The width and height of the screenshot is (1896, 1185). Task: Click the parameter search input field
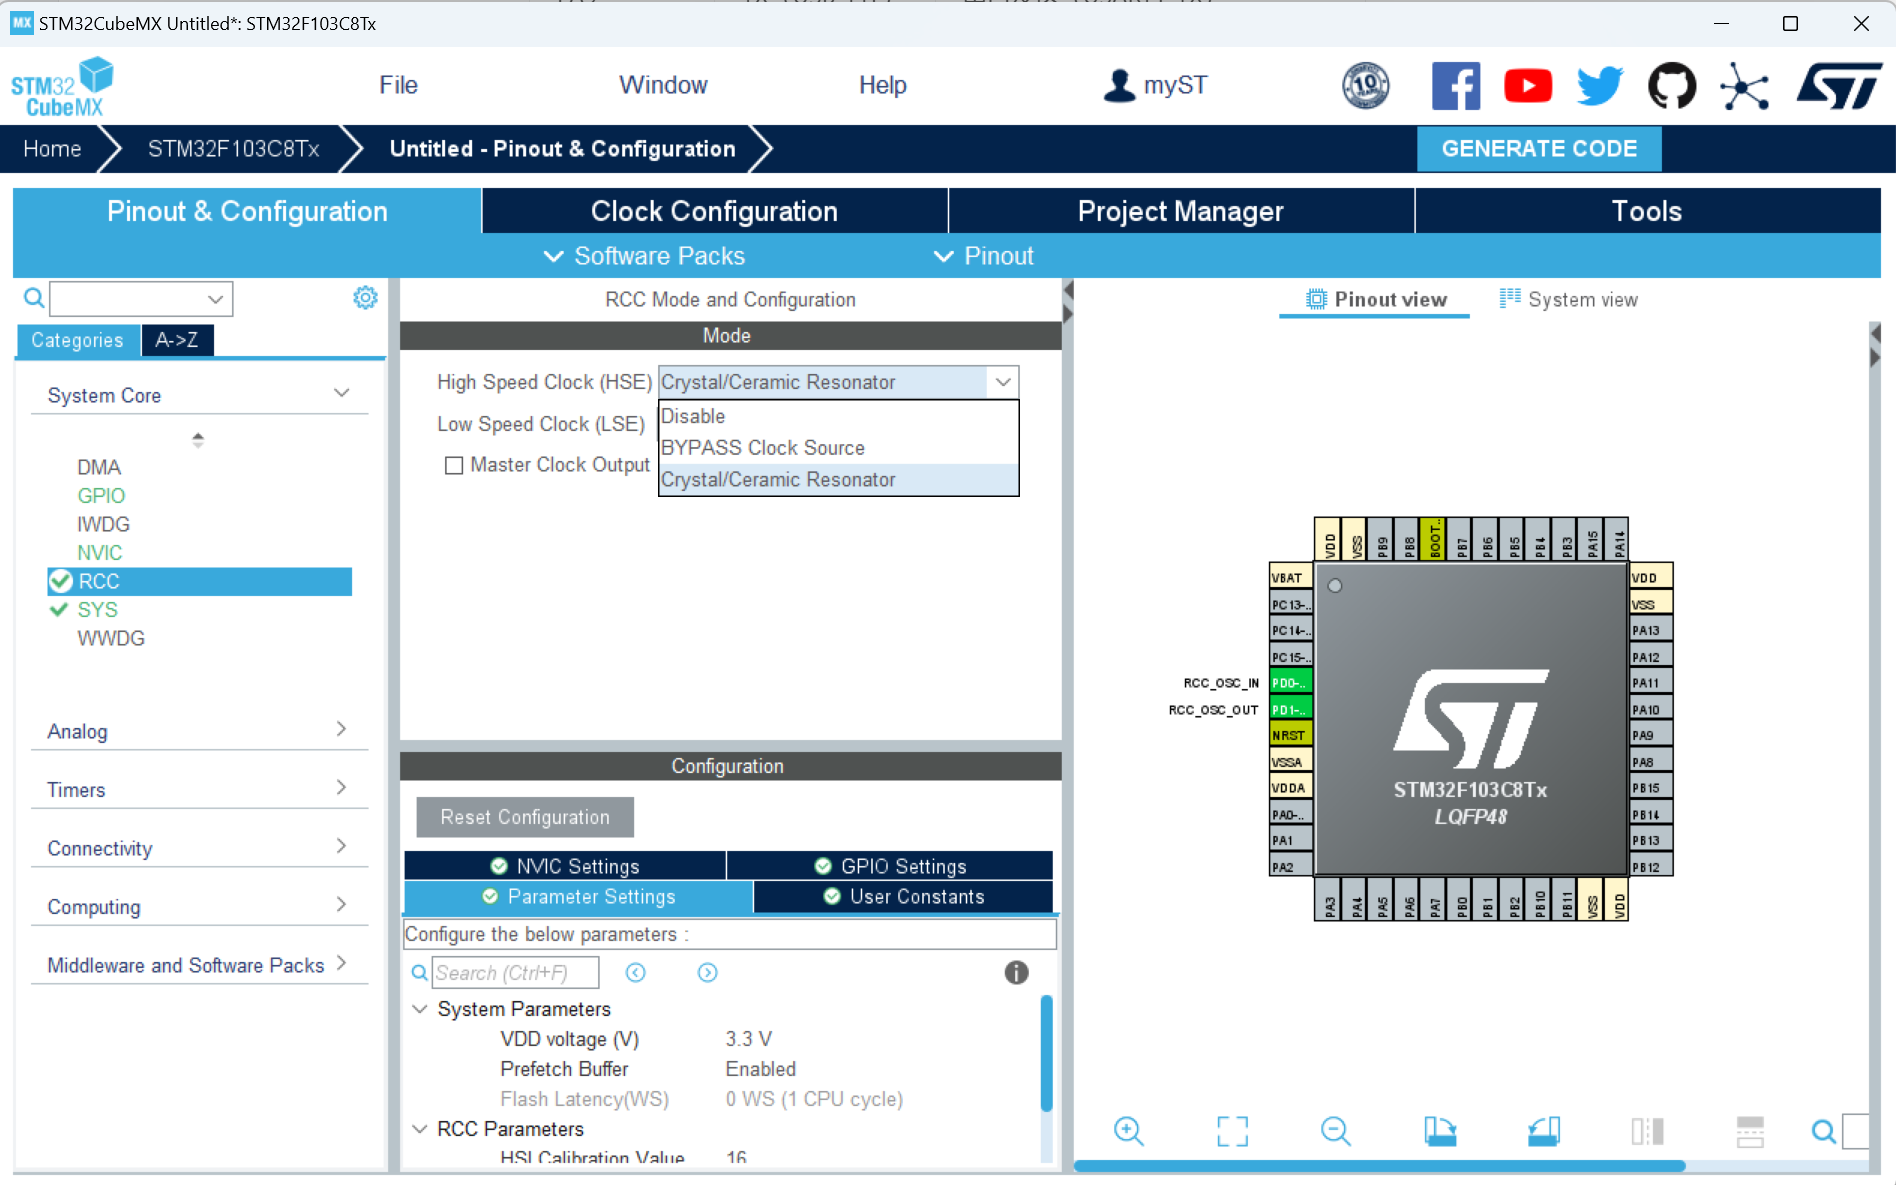point(516,973)
